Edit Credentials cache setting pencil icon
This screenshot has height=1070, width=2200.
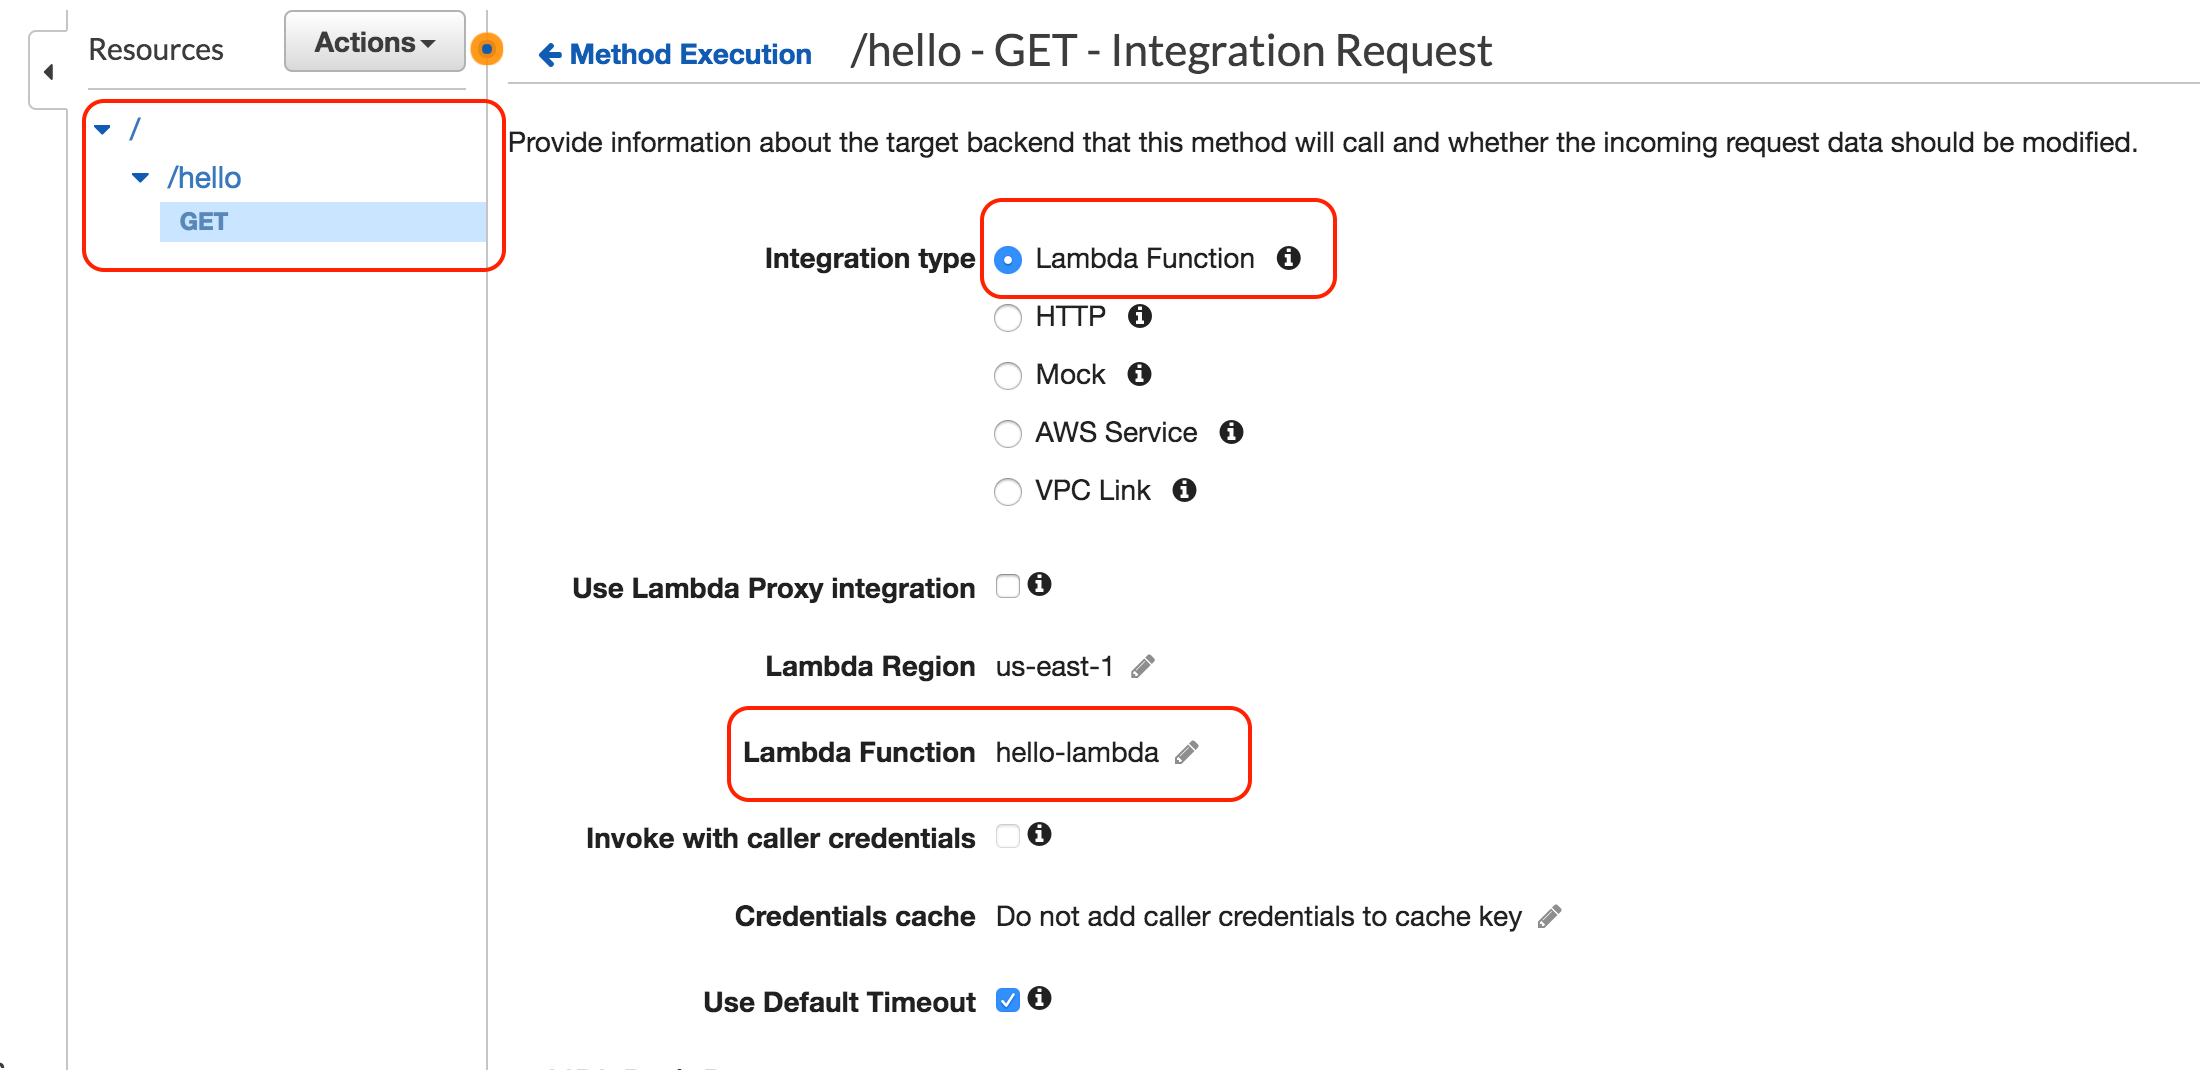click(1550, 916)
